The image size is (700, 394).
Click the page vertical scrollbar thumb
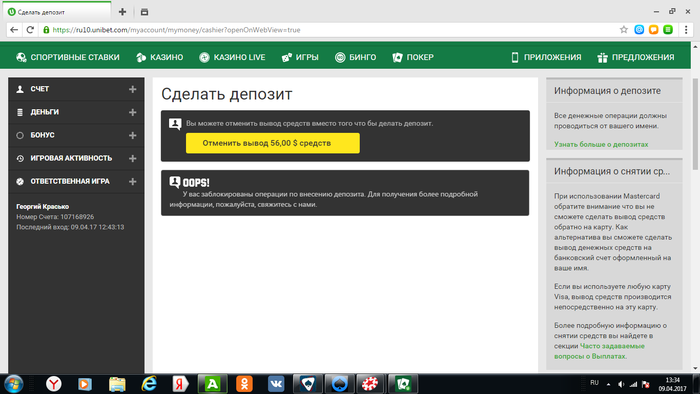[696, 124]
